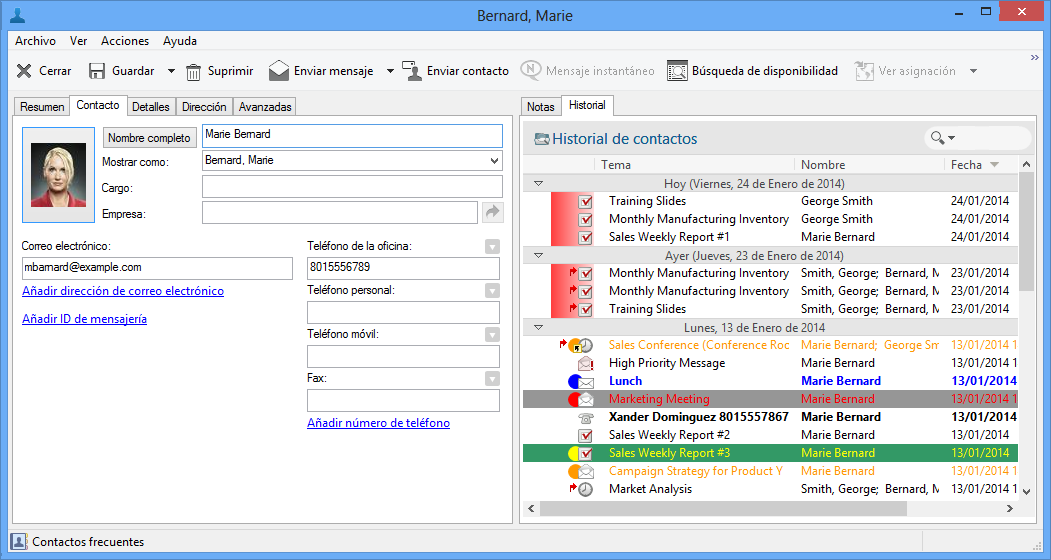Viewport: 1051px width, 560px height.
Task: Click the Enviar mensaje envelope icon
Action: point(279,71)
